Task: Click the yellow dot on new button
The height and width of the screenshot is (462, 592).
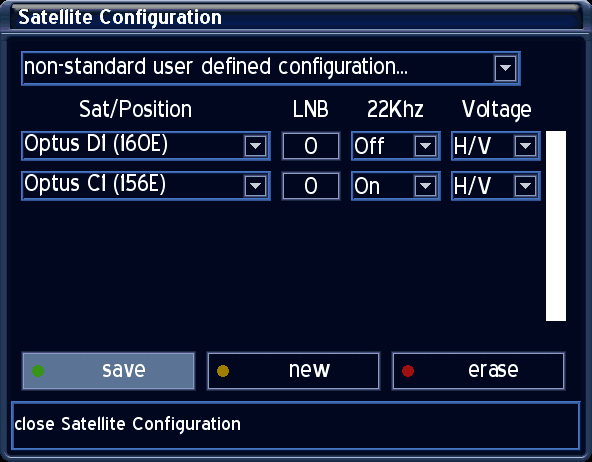Action: coord(223,371)
